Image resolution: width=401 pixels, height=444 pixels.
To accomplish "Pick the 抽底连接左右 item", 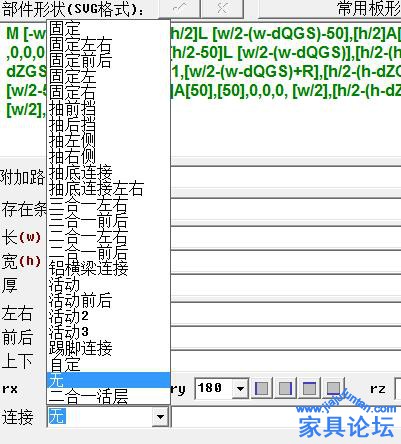I will [x=108, y=188].
